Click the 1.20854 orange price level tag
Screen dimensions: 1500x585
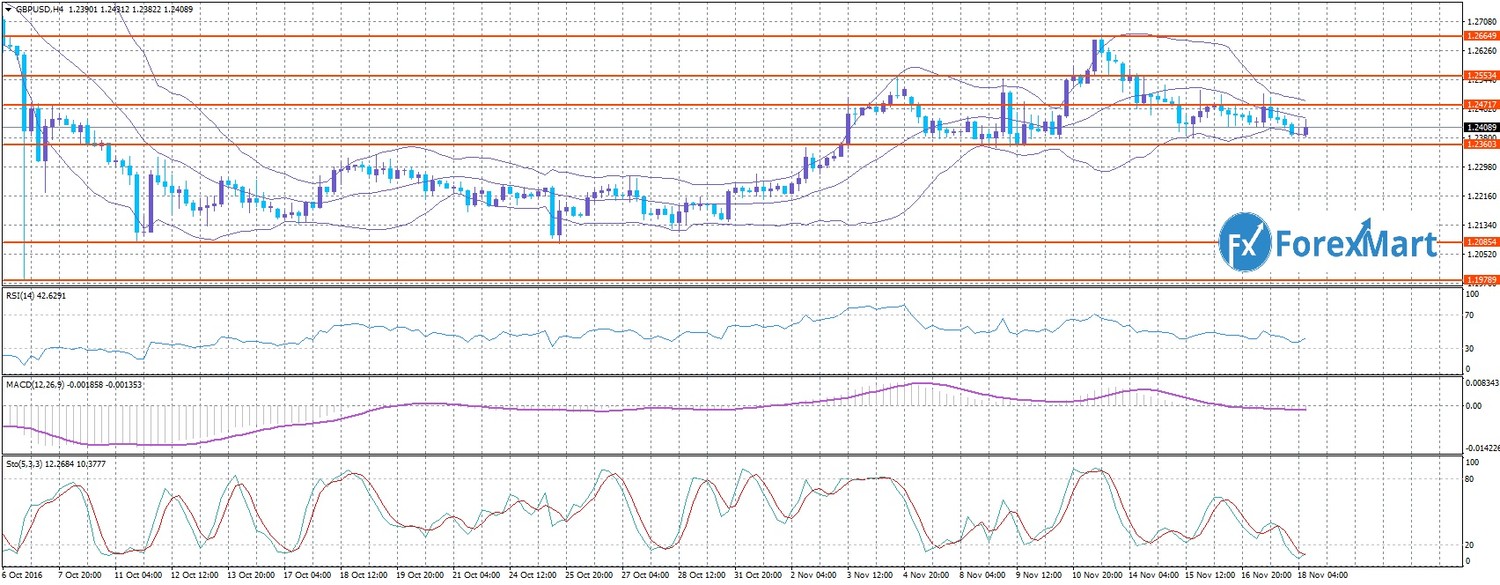[x=1480, y=242]
